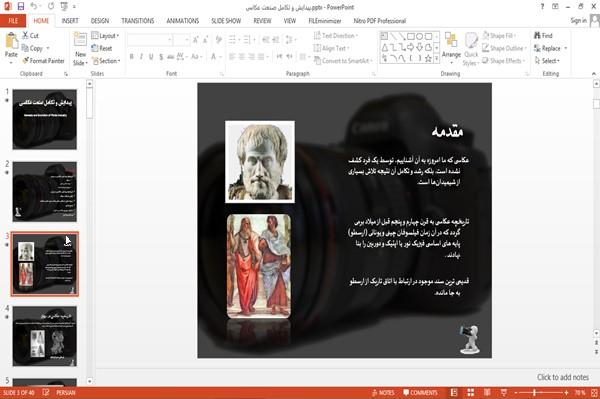The width and height of the screenshot is (600, 399).
Task: Select the right arrow shape in the gallery
Action: [411, 47]
